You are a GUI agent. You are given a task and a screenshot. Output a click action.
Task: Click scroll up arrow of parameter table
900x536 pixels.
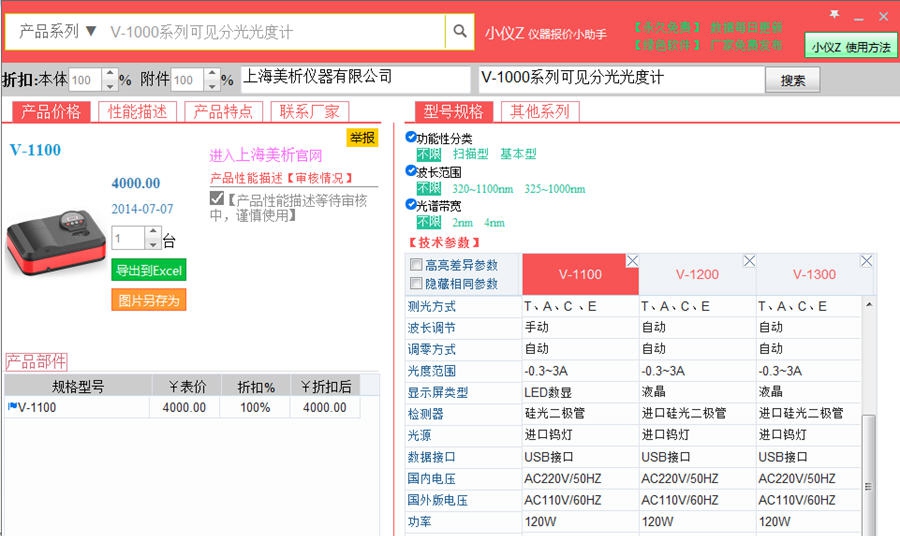869,305
